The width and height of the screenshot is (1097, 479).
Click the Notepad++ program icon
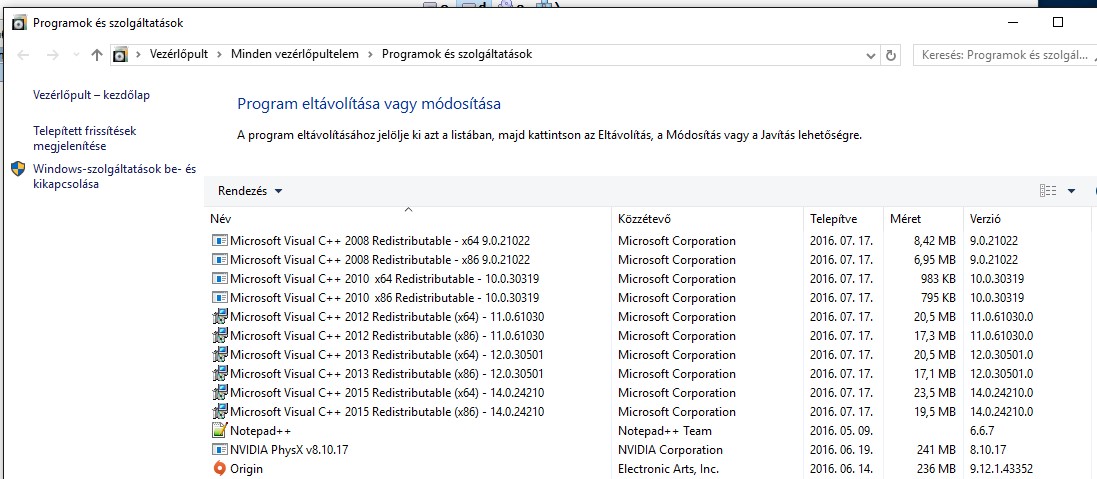coord(220,430)
